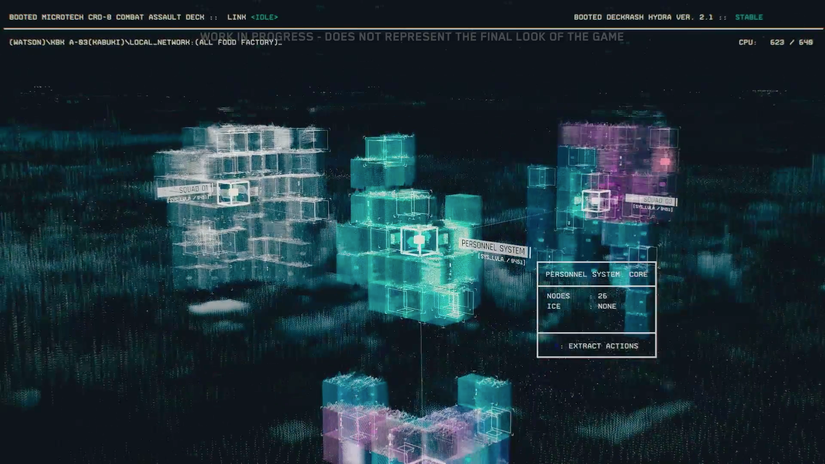Click the SYS.LULA sublabel under Personnel System
Screen dimensions: 825x464
tap(501, 259)
